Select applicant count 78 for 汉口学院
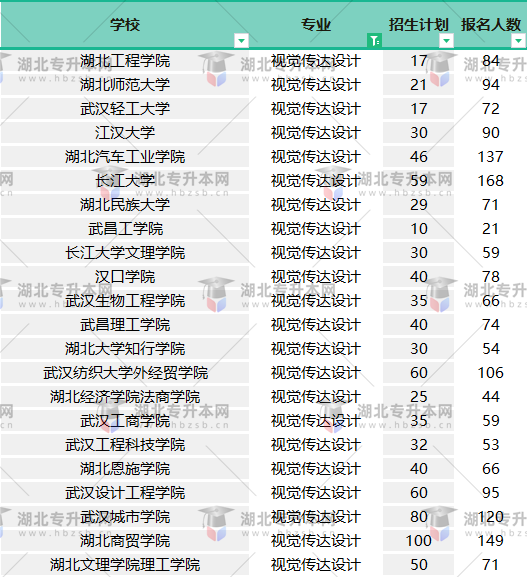Viewport: 527px width, 577px height. (491, 277)
